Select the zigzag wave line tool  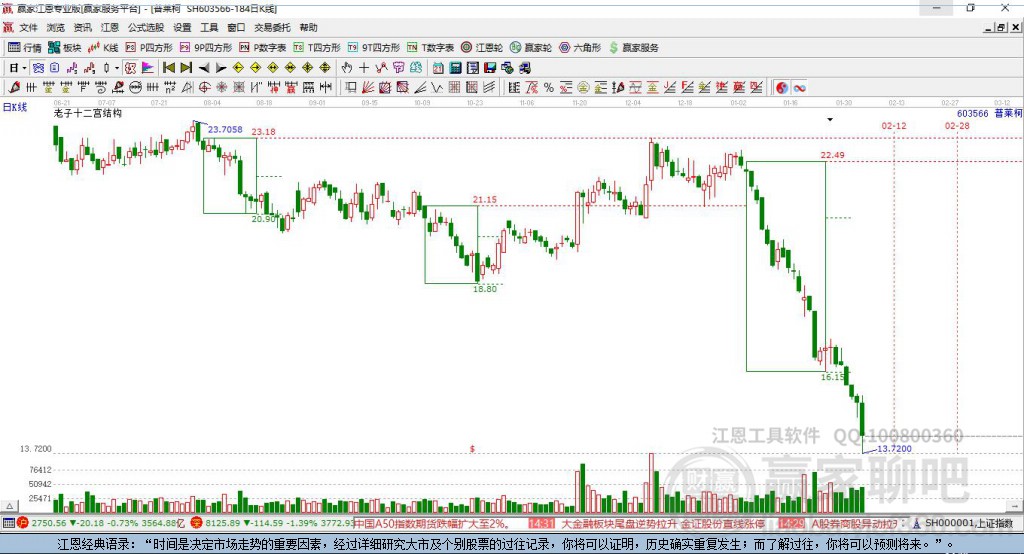(437, 87)
